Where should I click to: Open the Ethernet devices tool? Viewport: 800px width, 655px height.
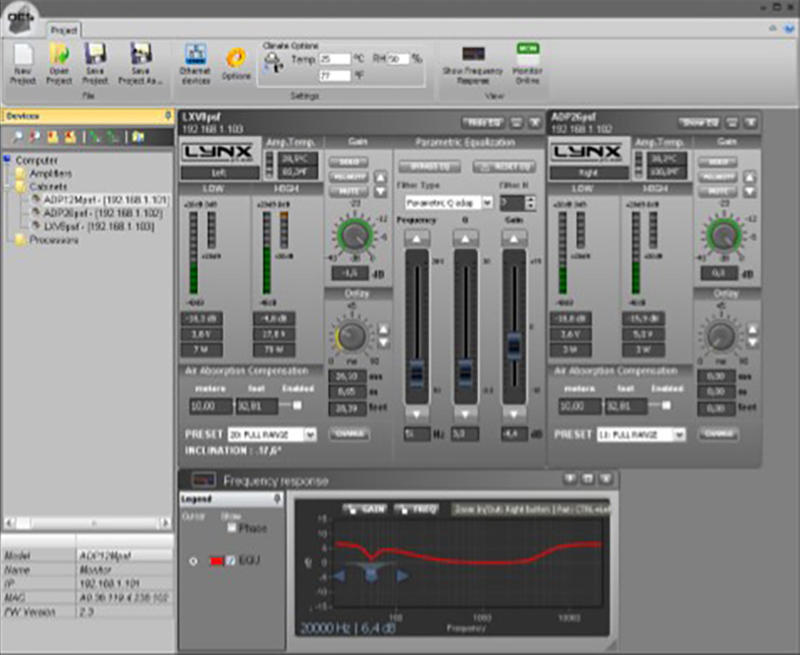click(x=195, y=55)
